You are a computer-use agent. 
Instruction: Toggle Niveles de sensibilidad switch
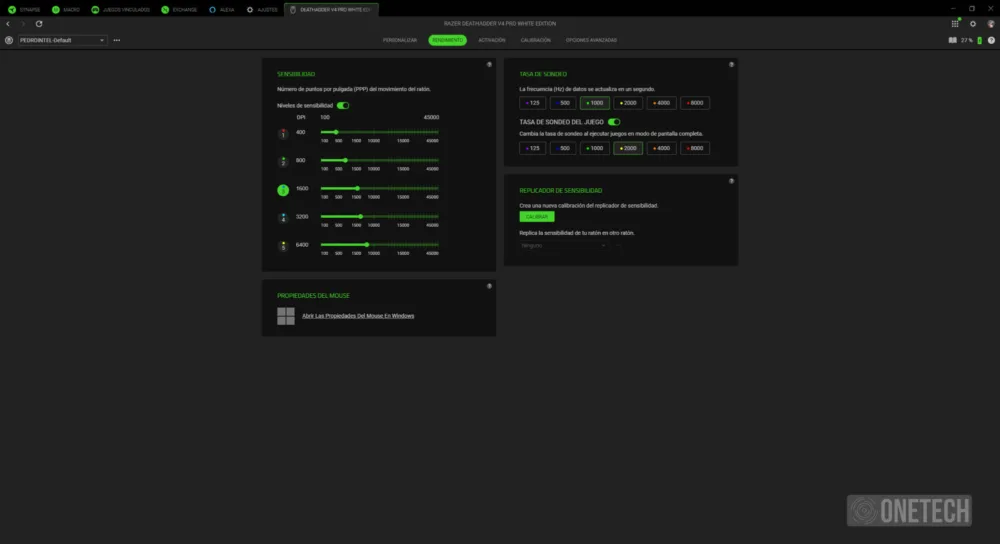[343, 105]
